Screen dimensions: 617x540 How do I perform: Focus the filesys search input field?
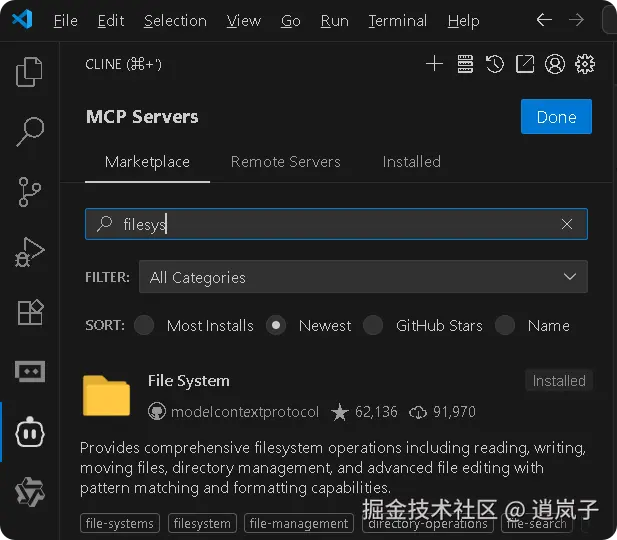click(x=336, y=224)
